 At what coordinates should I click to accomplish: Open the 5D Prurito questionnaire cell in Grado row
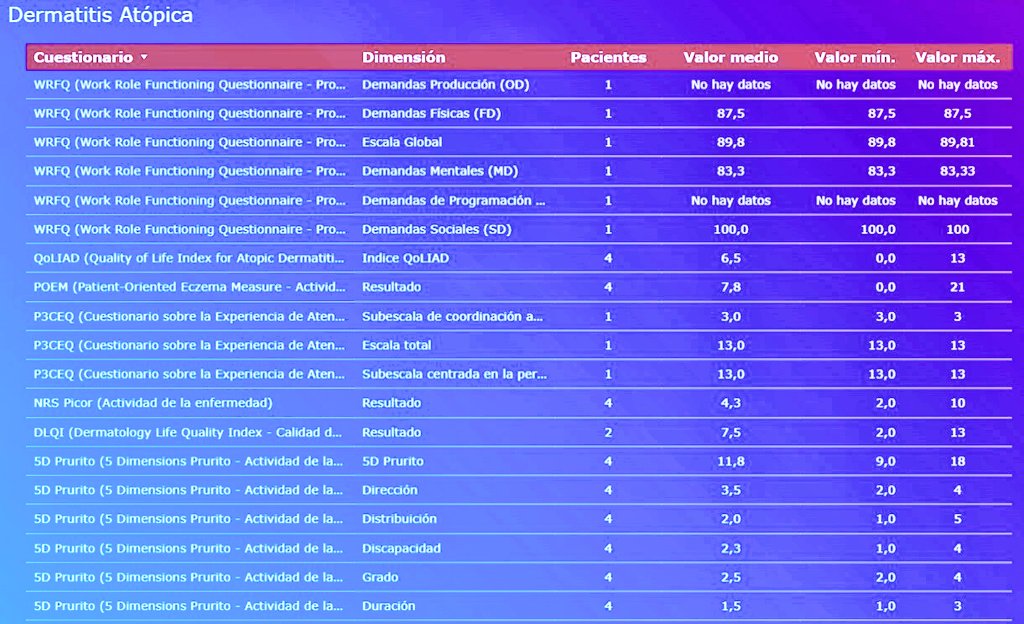[x=188, y=577]
